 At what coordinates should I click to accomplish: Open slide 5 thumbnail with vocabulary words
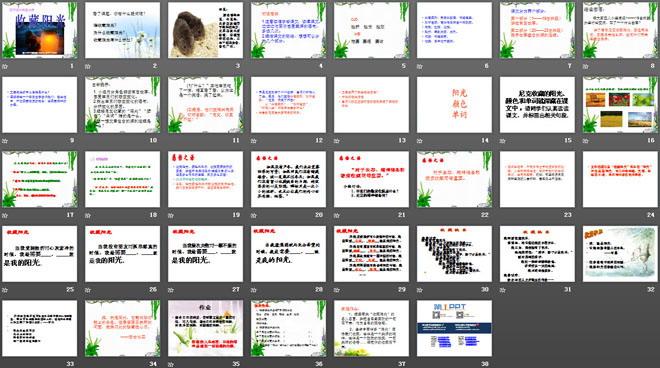(x=371, y=30)
